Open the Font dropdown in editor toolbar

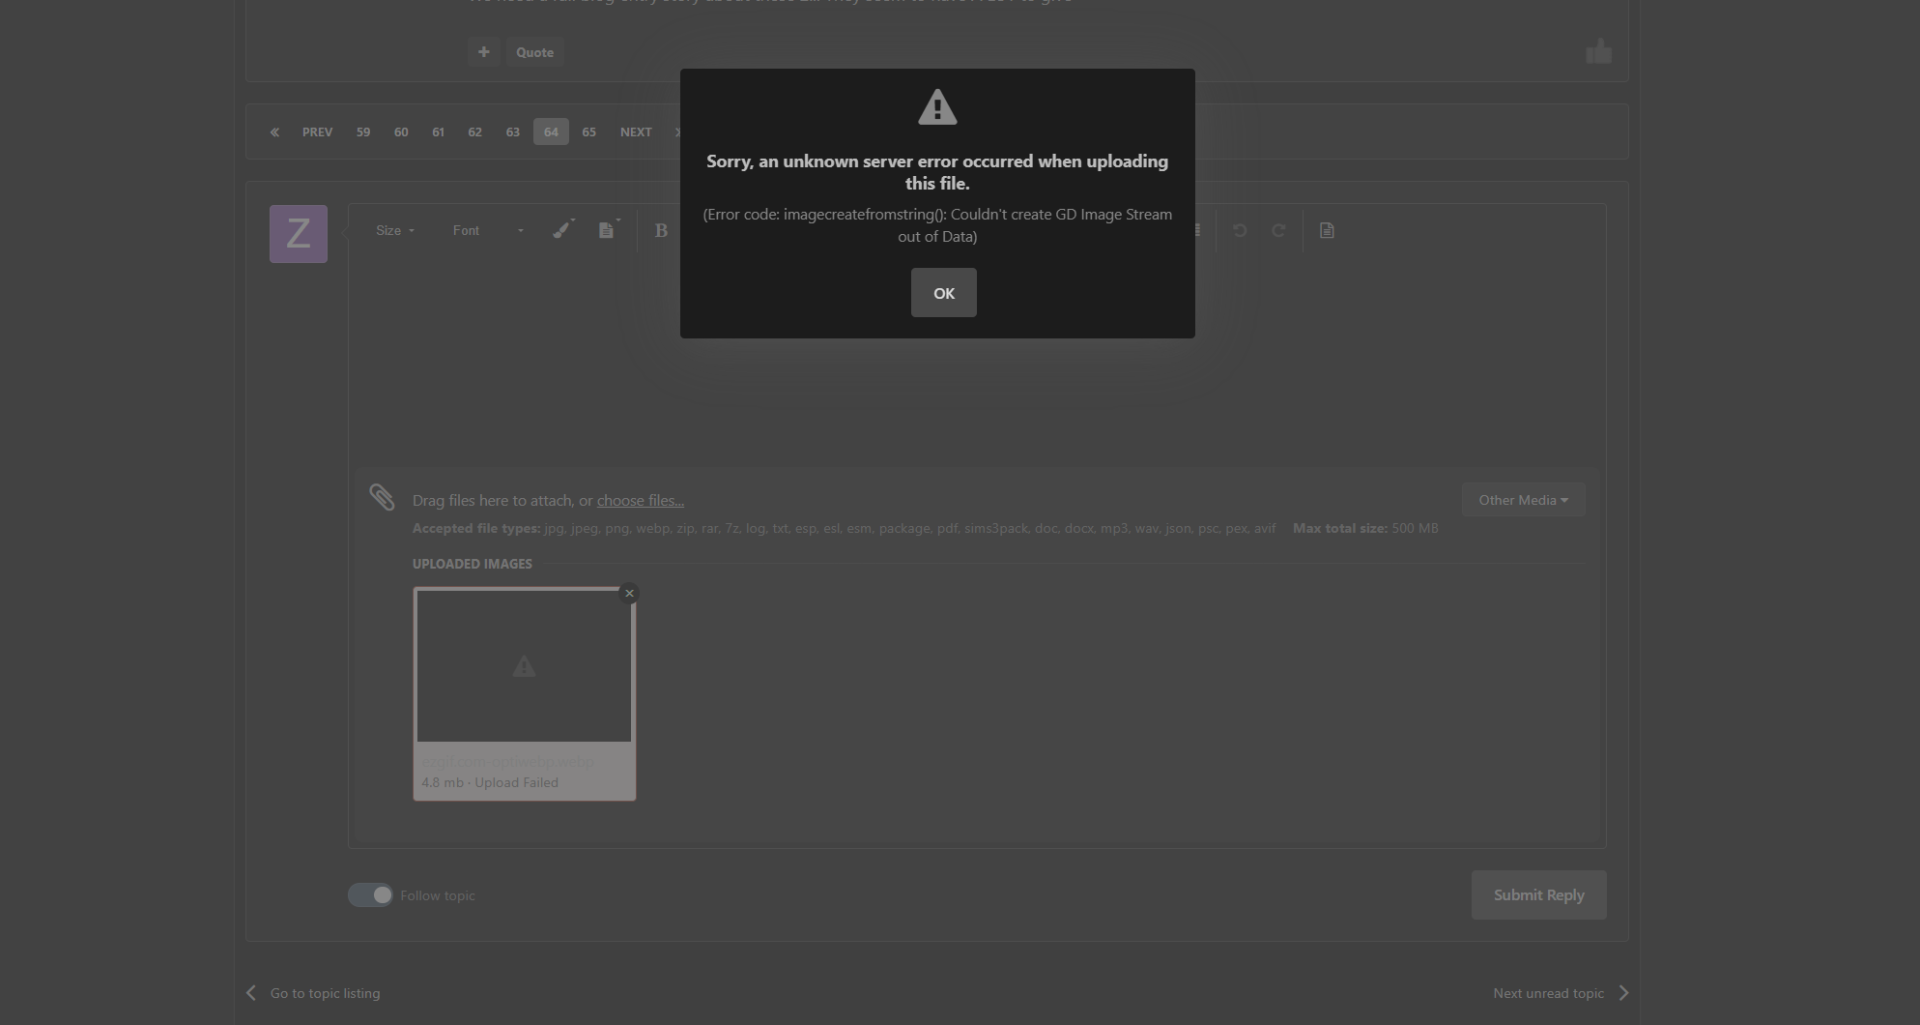pyautogui.click(x=487, y=231)
